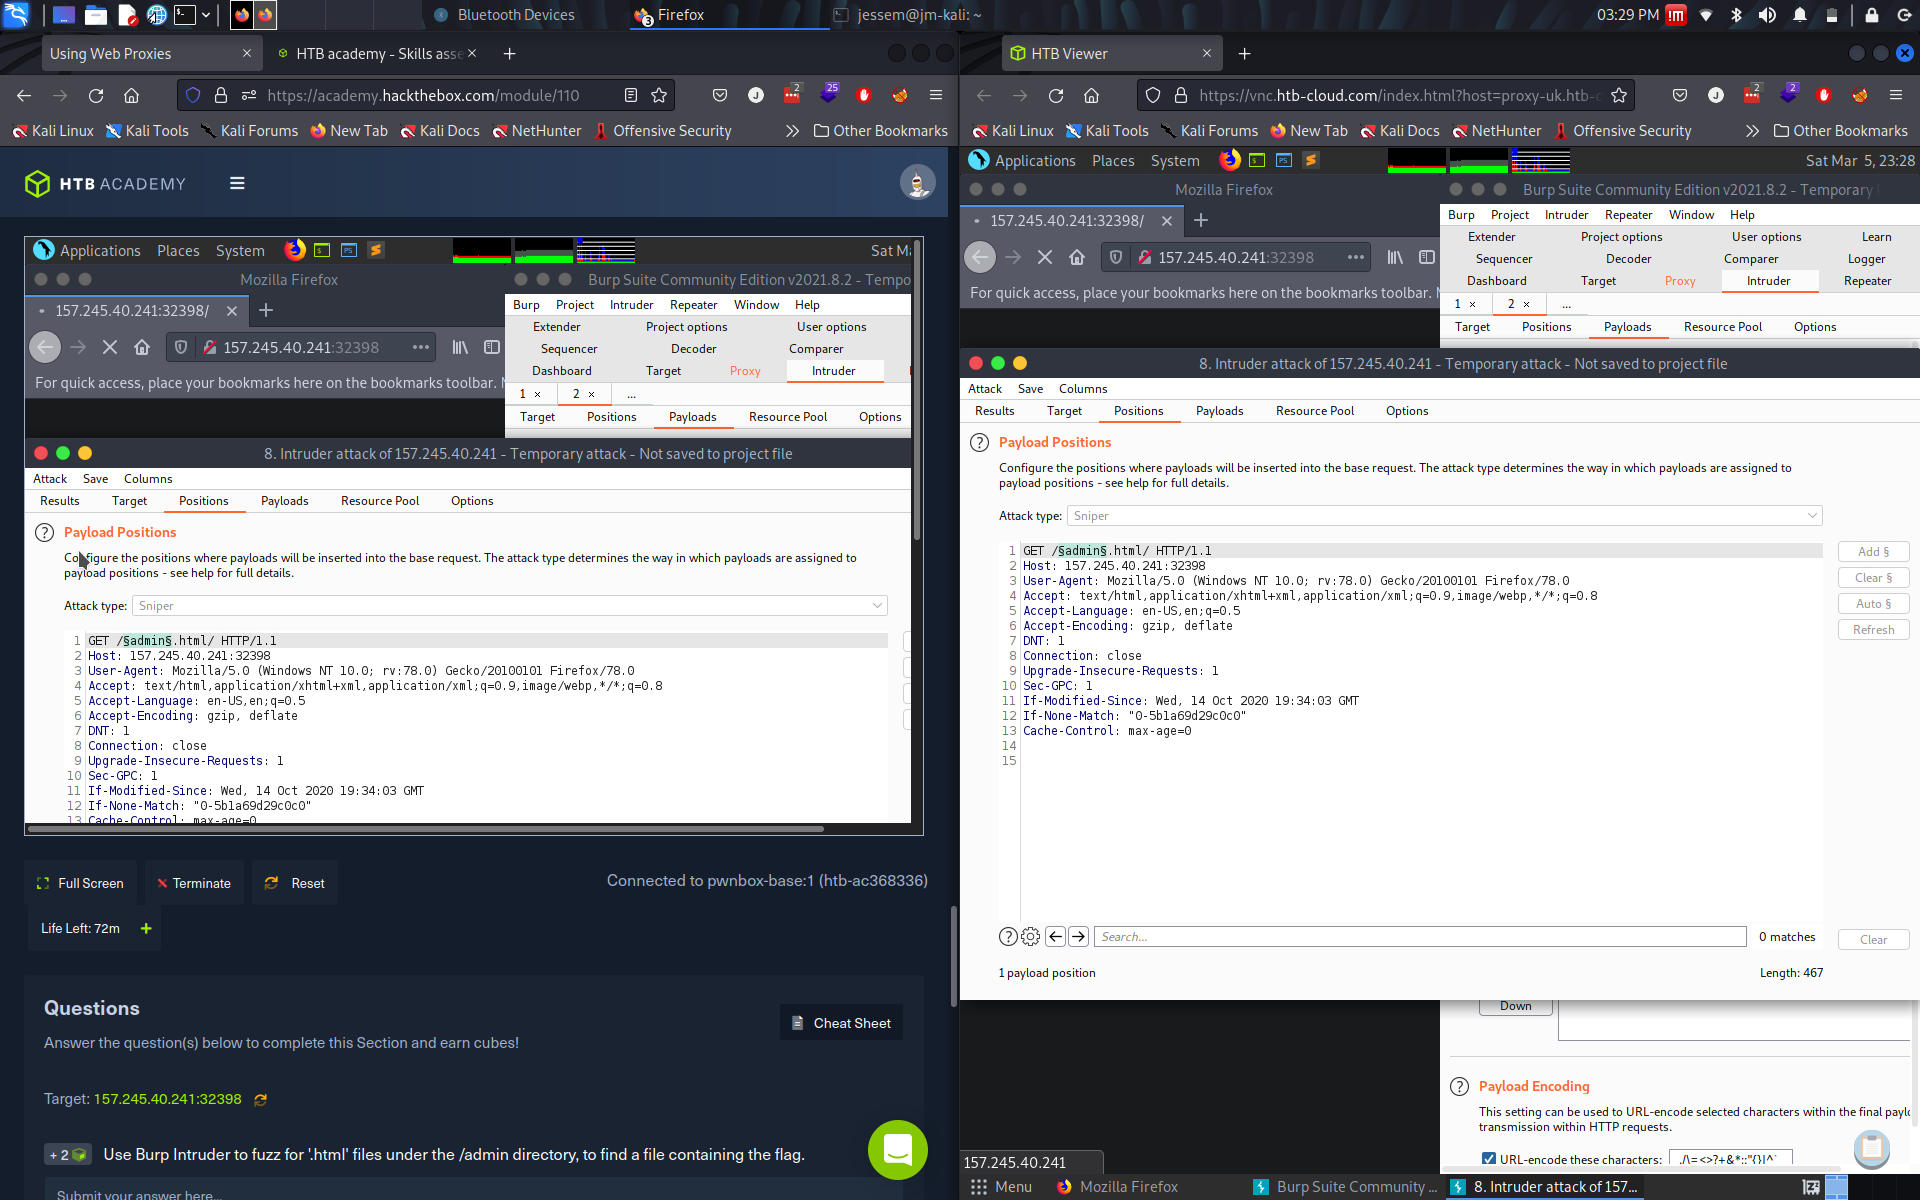The image size is (1920, 1200).
Task: Open Payload Positions help icon
Action: click(x=979, y=442)
